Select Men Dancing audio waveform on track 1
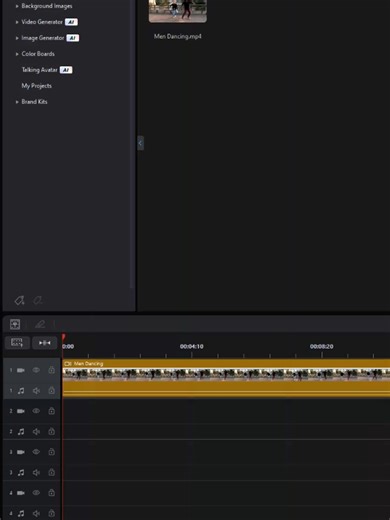The image size is (390, 520). click(x=226, y=389)
